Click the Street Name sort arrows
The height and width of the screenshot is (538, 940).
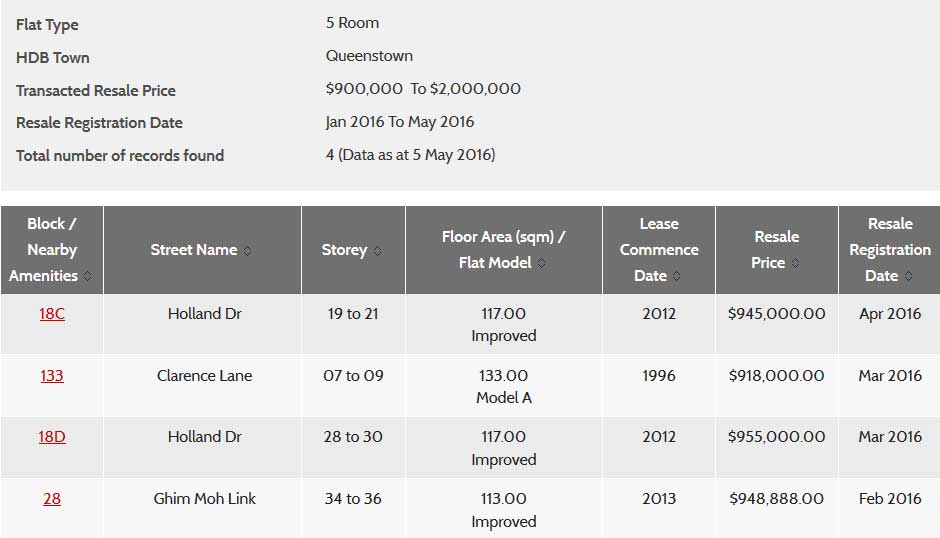[x=247, y=251]
